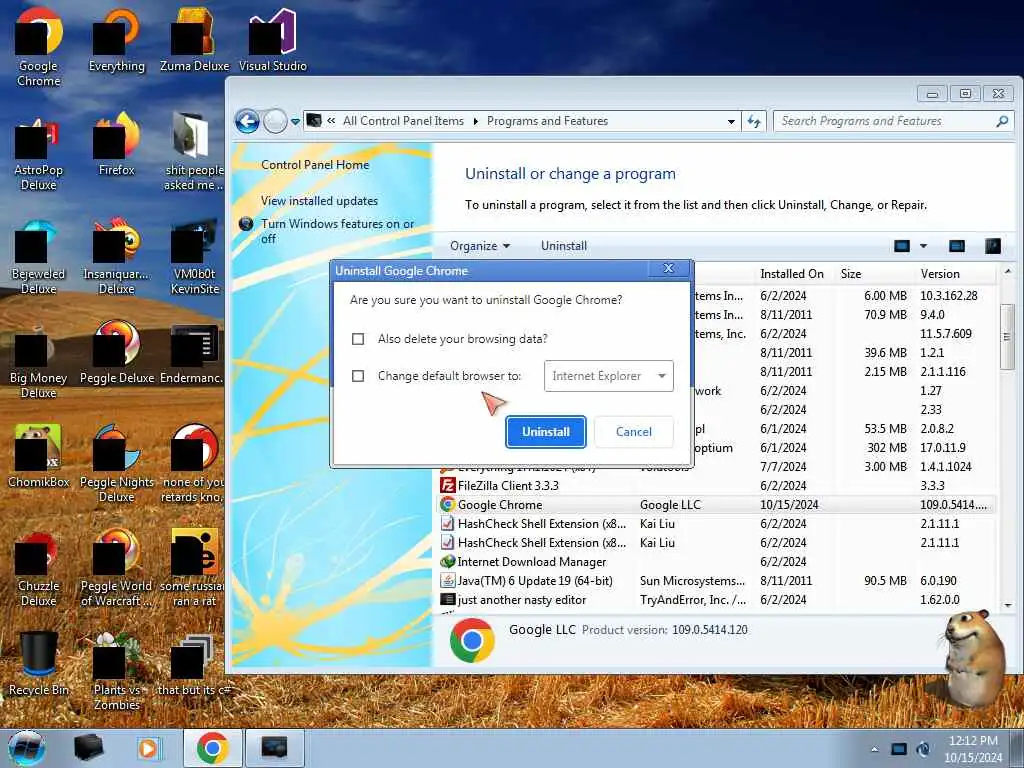Click the refresh button beside address bar

click(x=754, y=121)
